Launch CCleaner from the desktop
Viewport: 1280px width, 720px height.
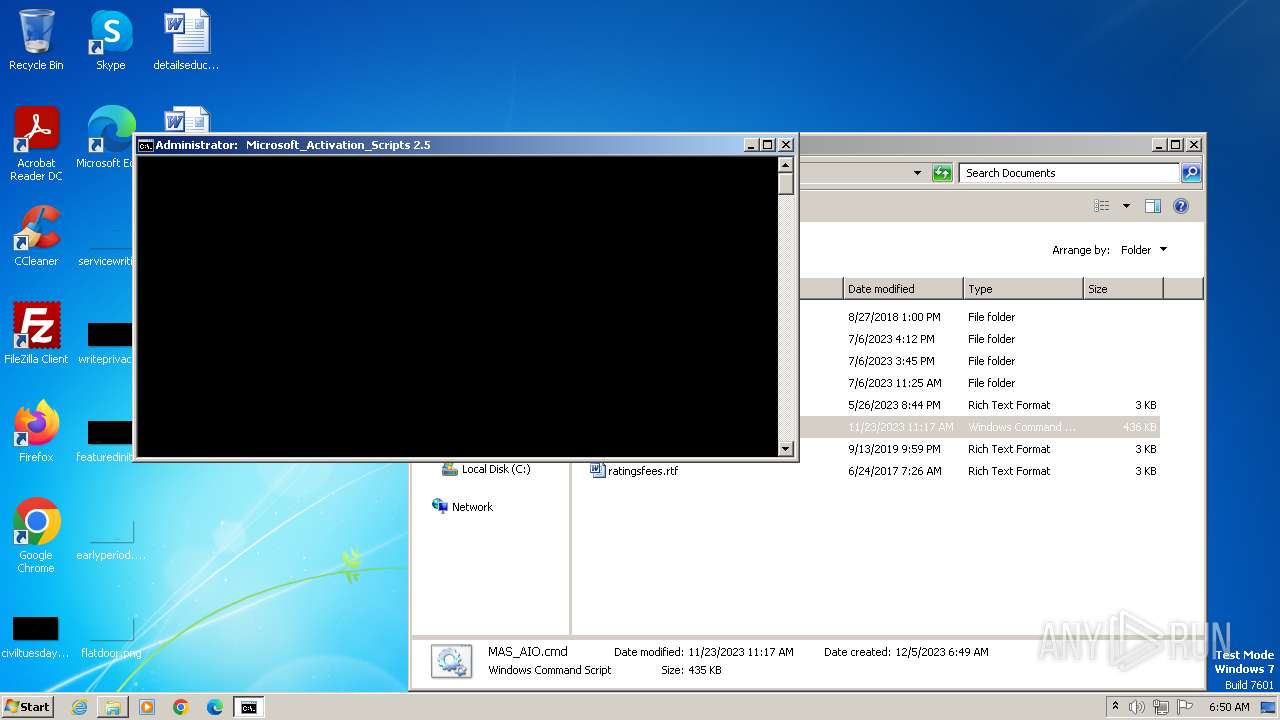36,236
